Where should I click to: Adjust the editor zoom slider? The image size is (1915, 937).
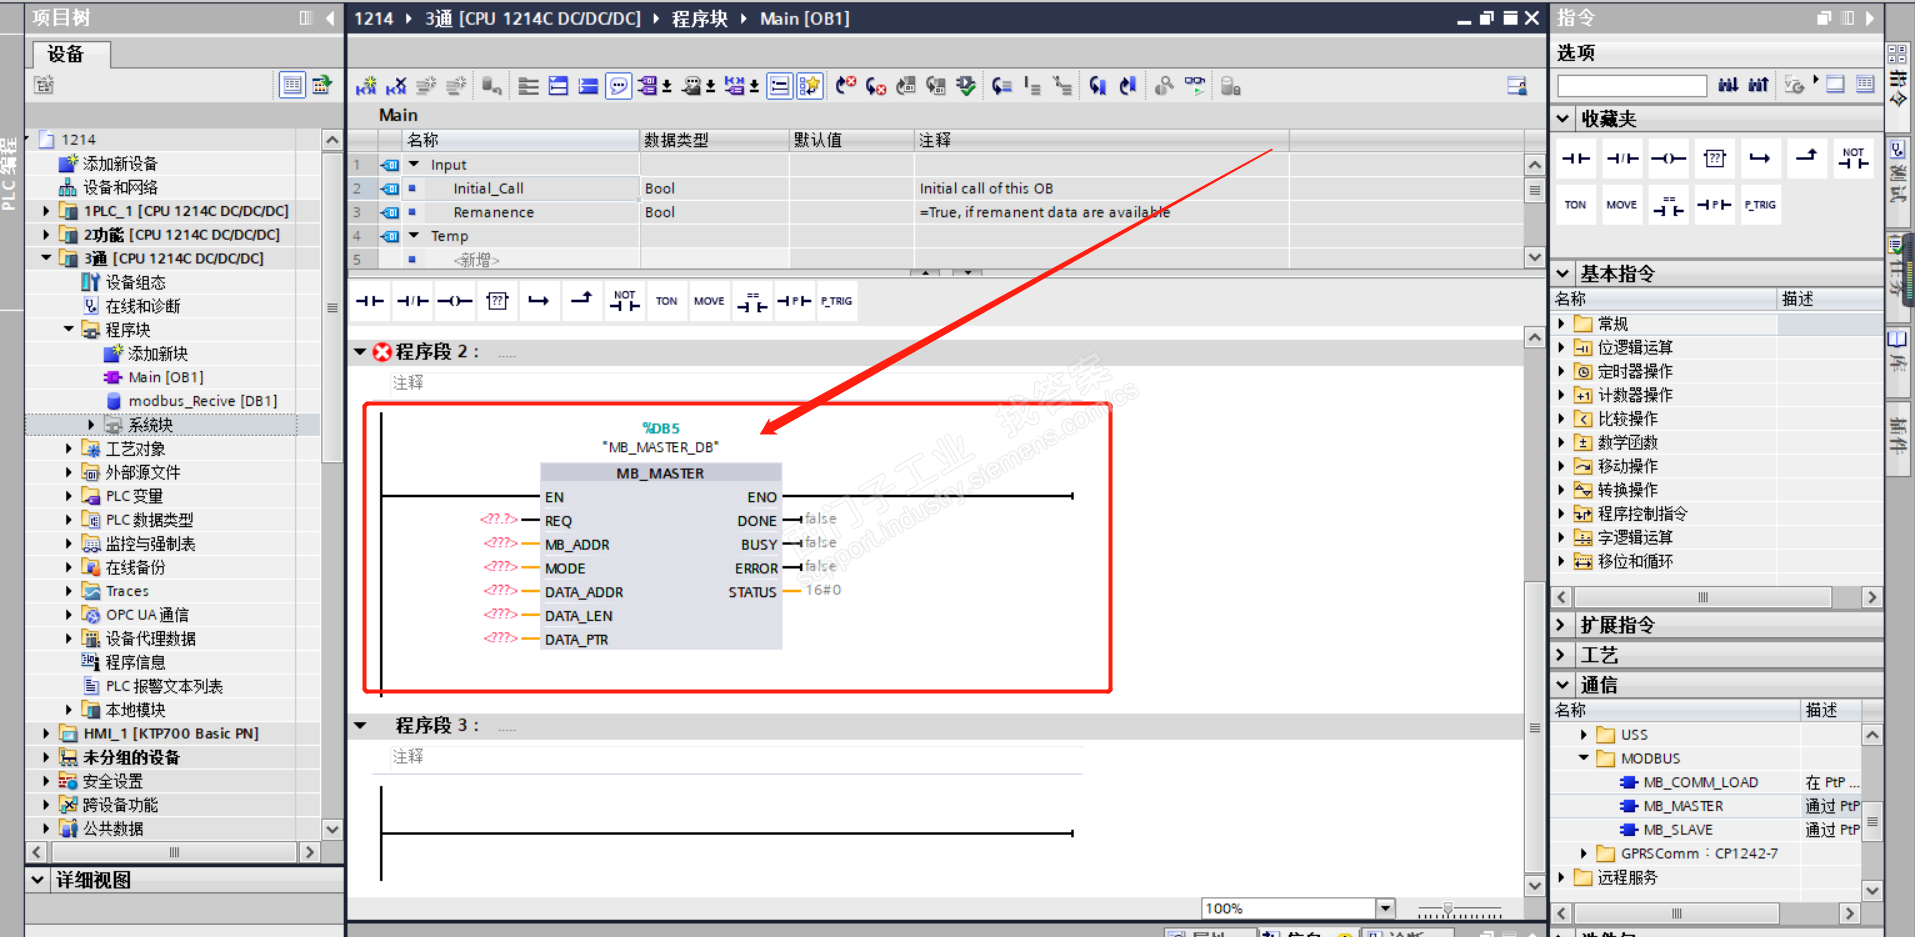1447,909
